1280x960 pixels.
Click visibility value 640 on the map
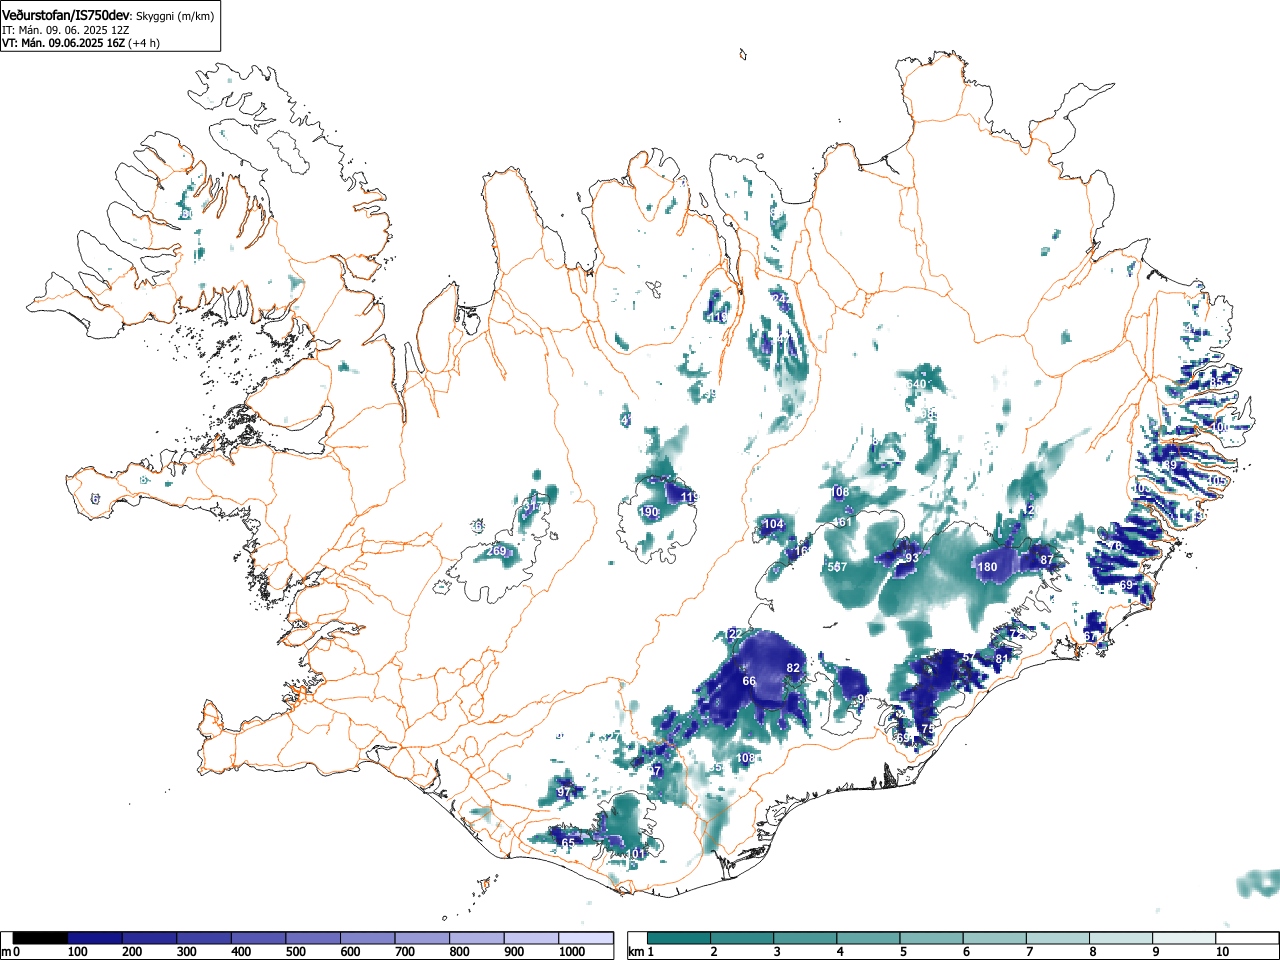(x=916, y=384)
